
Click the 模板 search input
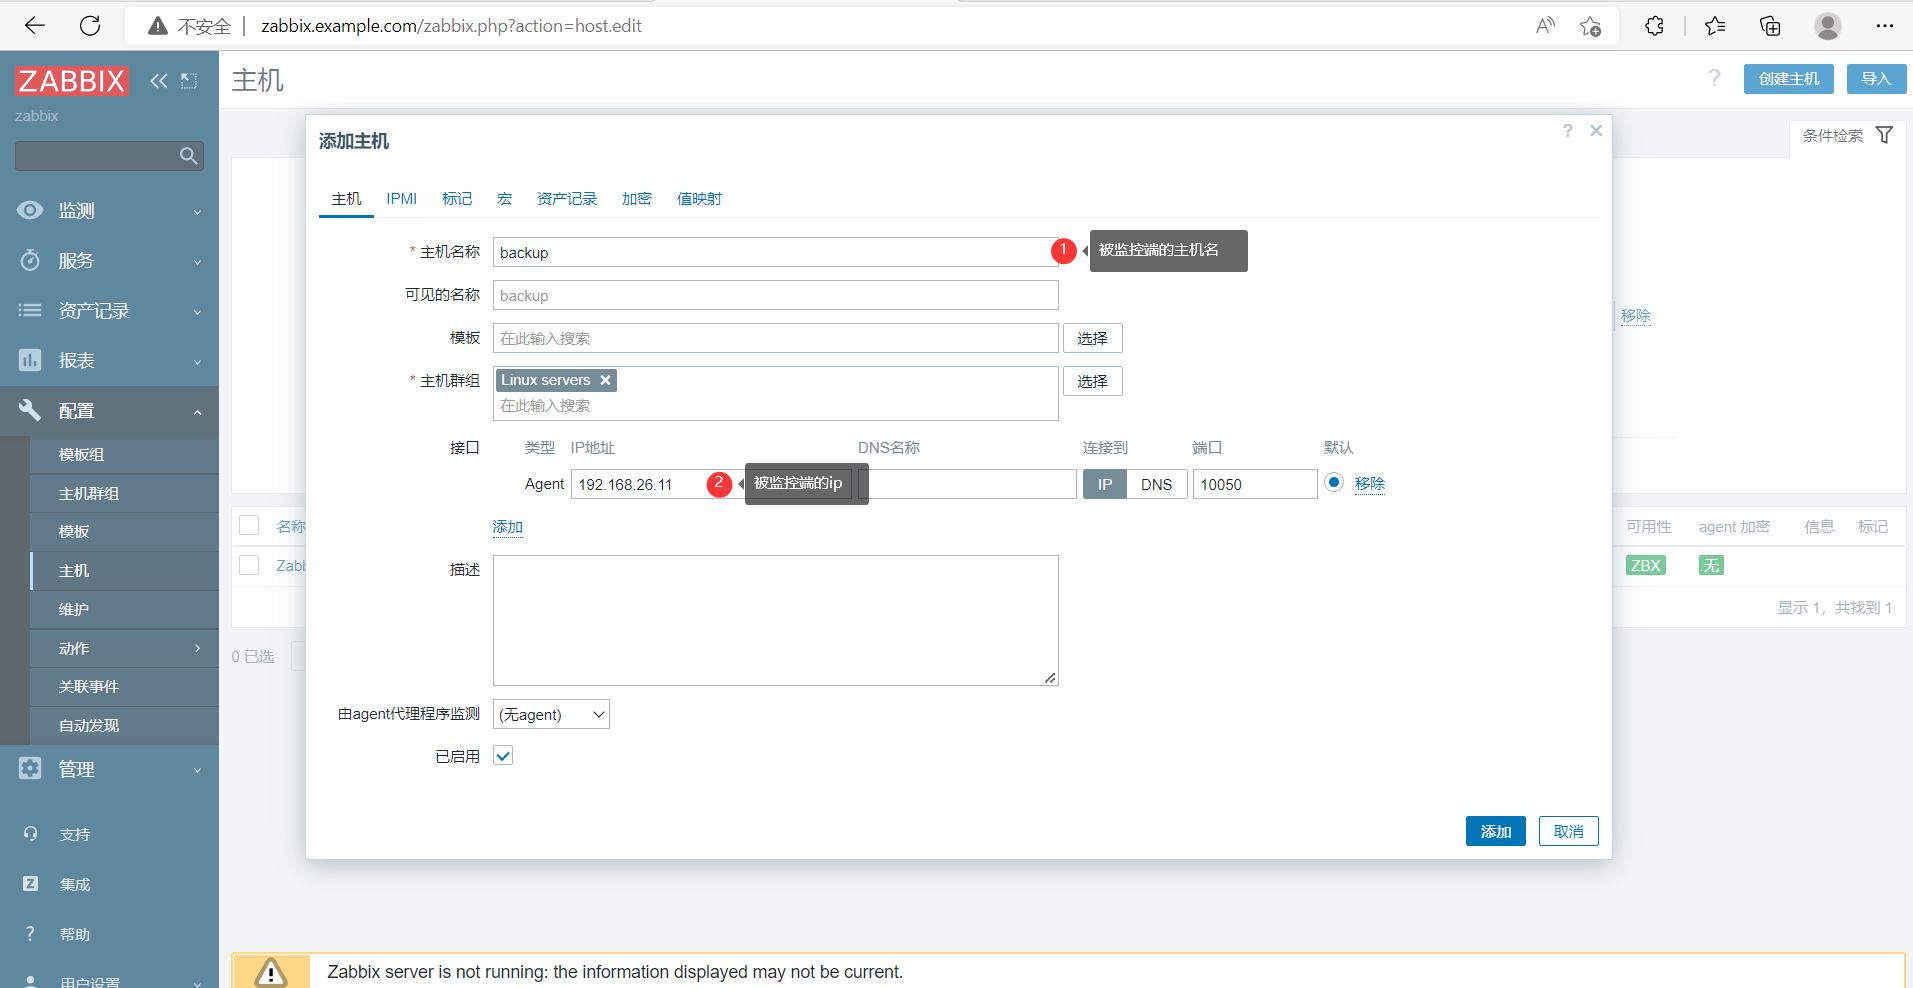point(776,338)
